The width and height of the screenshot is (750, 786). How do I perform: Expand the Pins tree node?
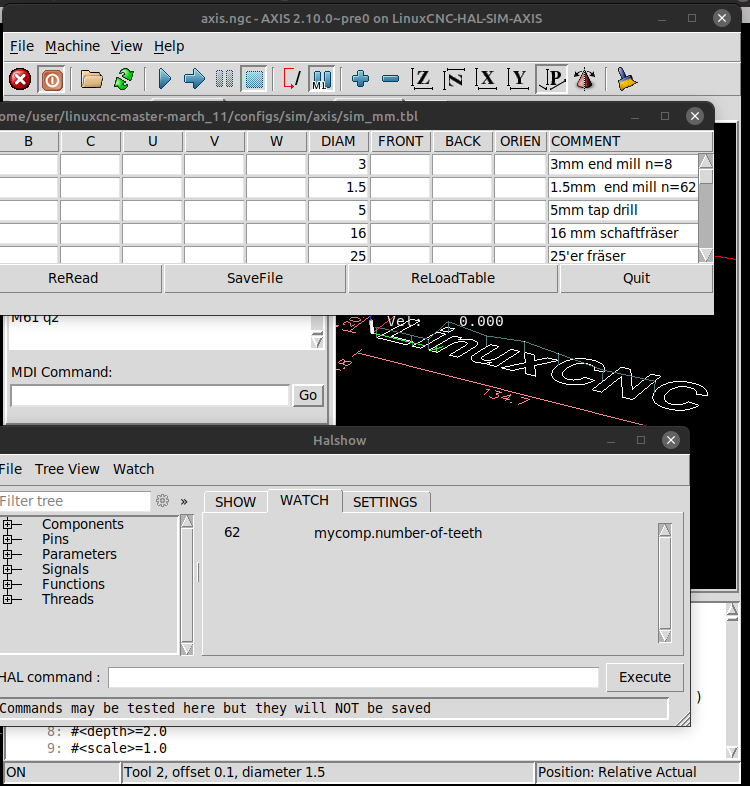(x=8, y=539)
